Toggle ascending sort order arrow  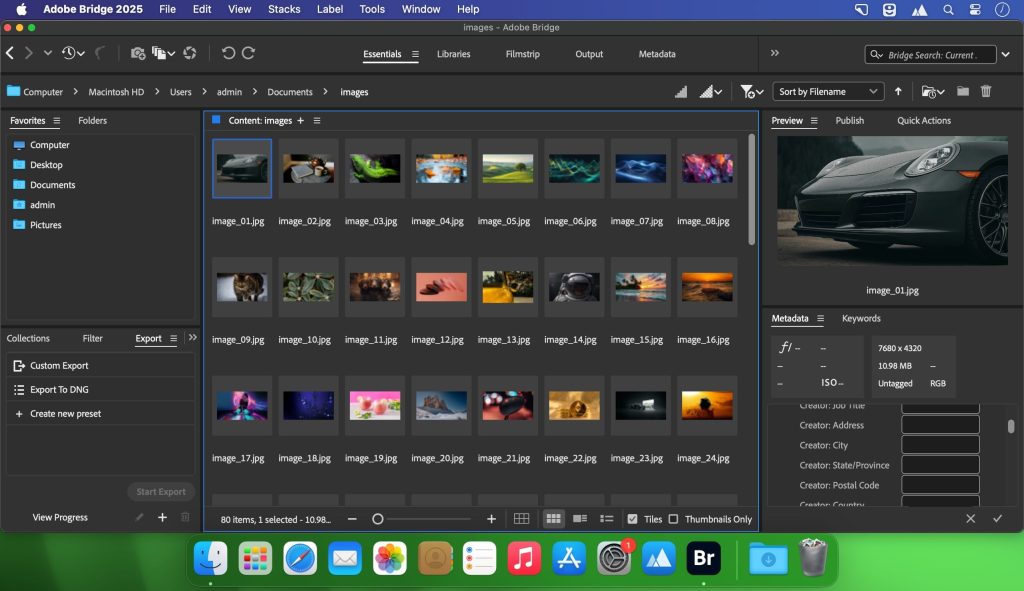click(x=898, y=91)
